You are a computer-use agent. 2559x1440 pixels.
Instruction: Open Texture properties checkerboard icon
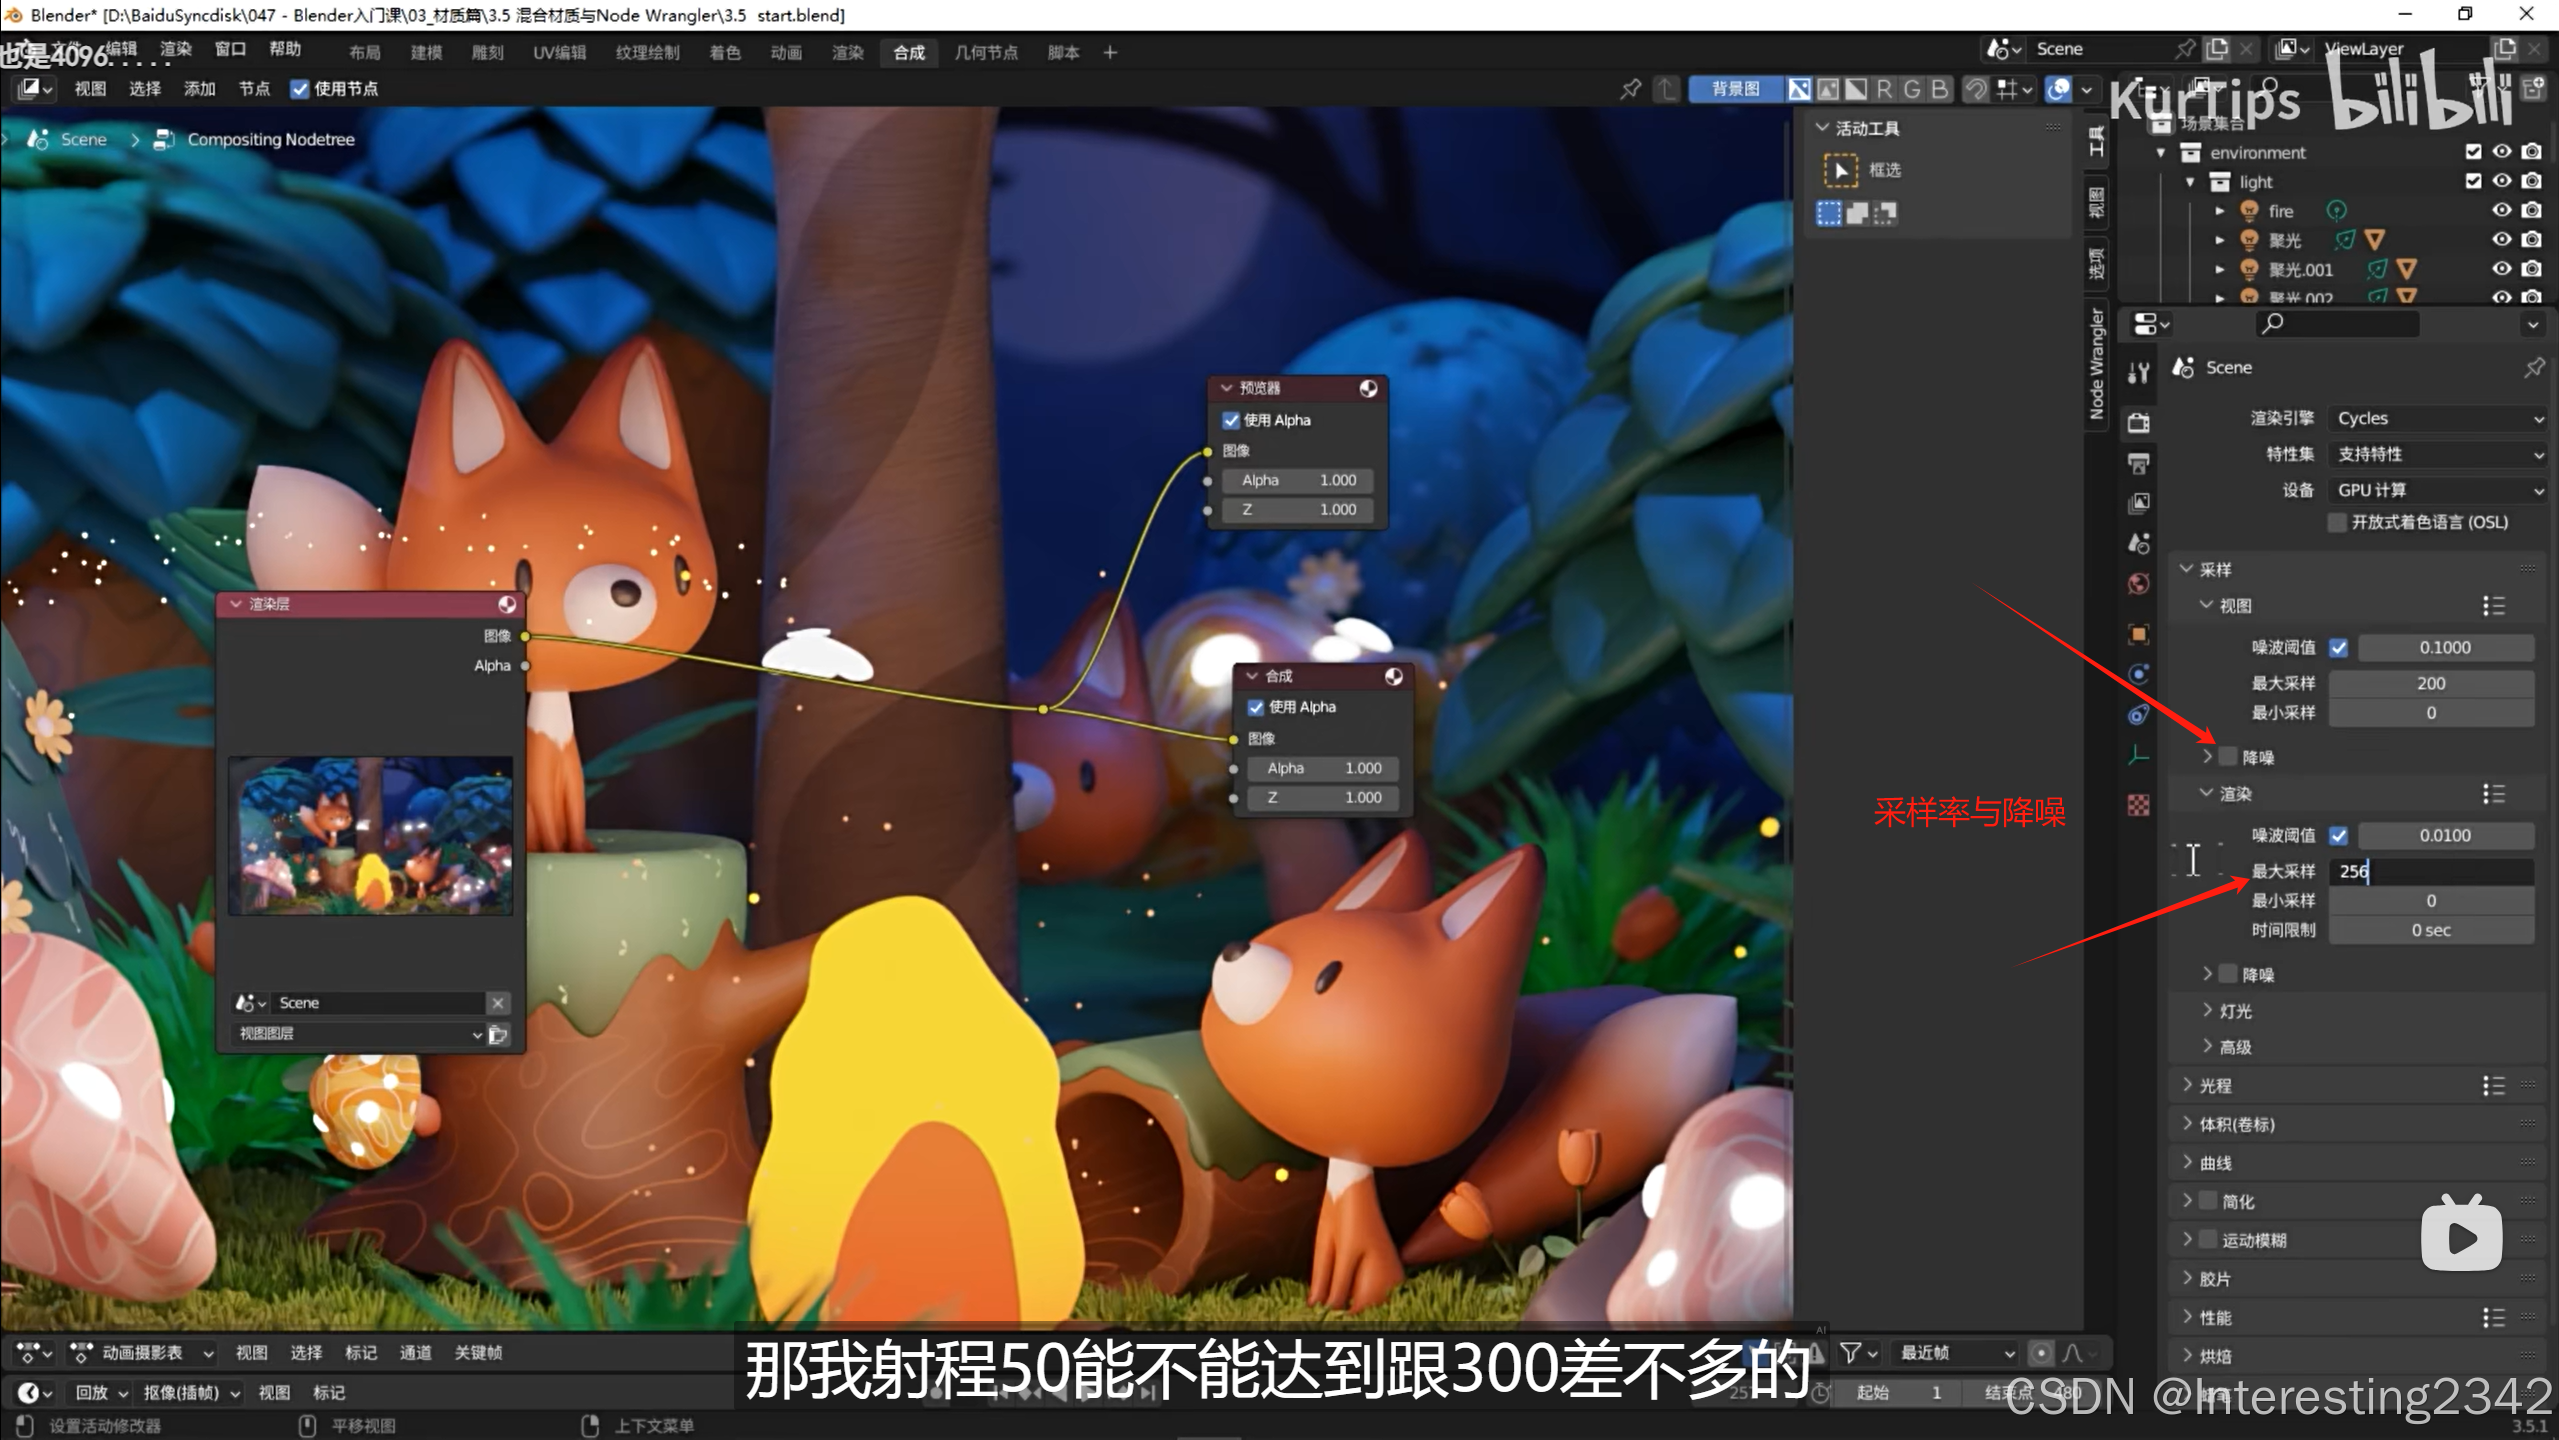pos(2138,805)
